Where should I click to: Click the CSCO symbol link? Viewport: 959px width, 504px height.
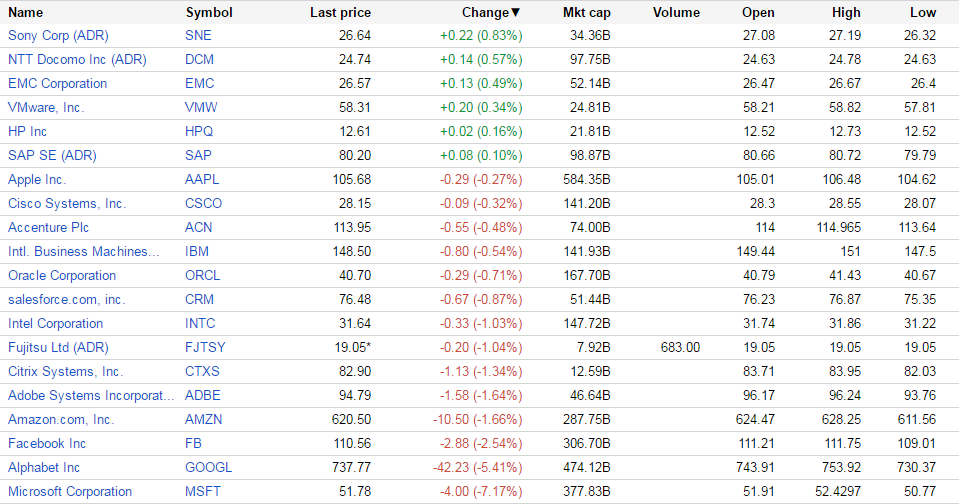(204, 203)
